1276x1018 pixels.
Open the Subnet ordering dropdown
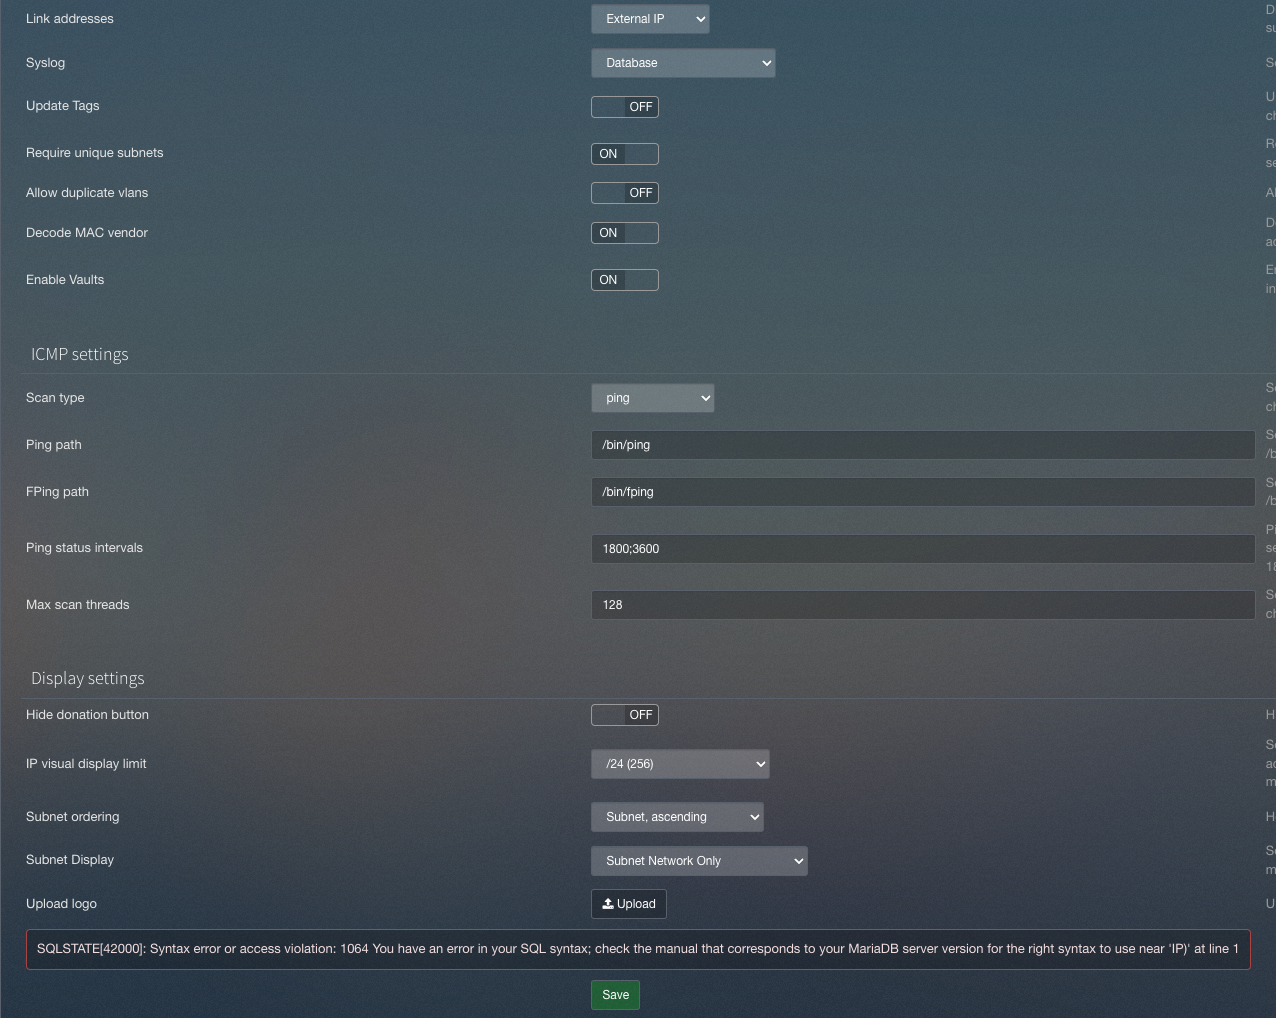click(677, 816)
